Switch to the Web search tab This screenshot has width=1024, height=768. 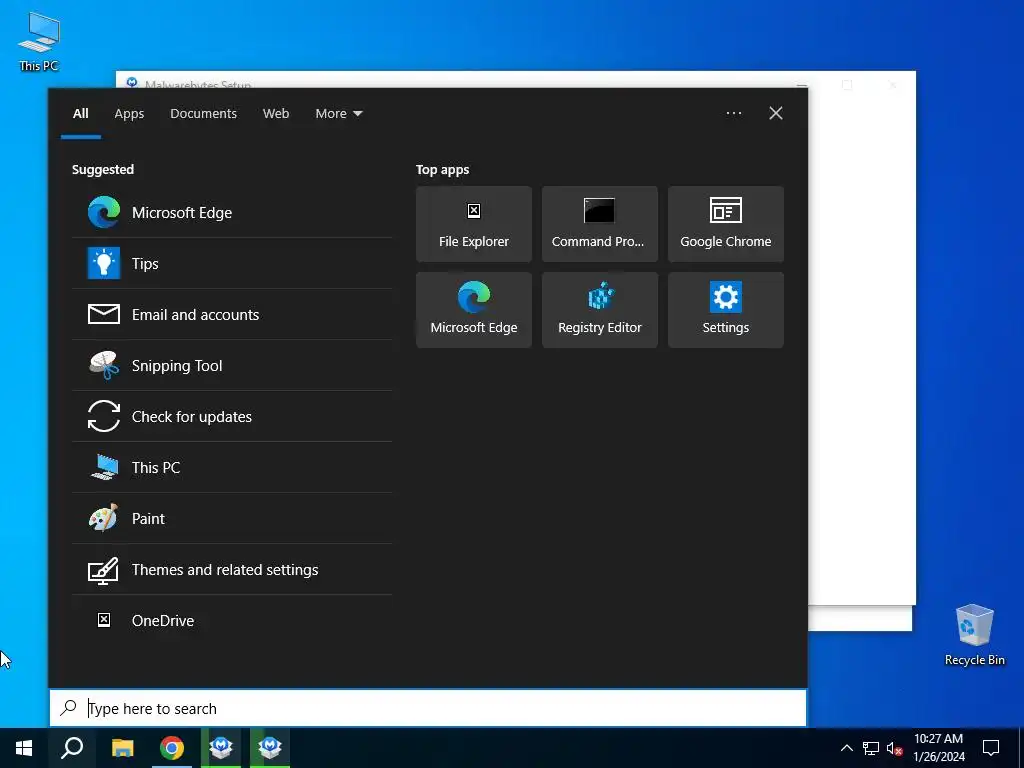click(x=276, y=114)
